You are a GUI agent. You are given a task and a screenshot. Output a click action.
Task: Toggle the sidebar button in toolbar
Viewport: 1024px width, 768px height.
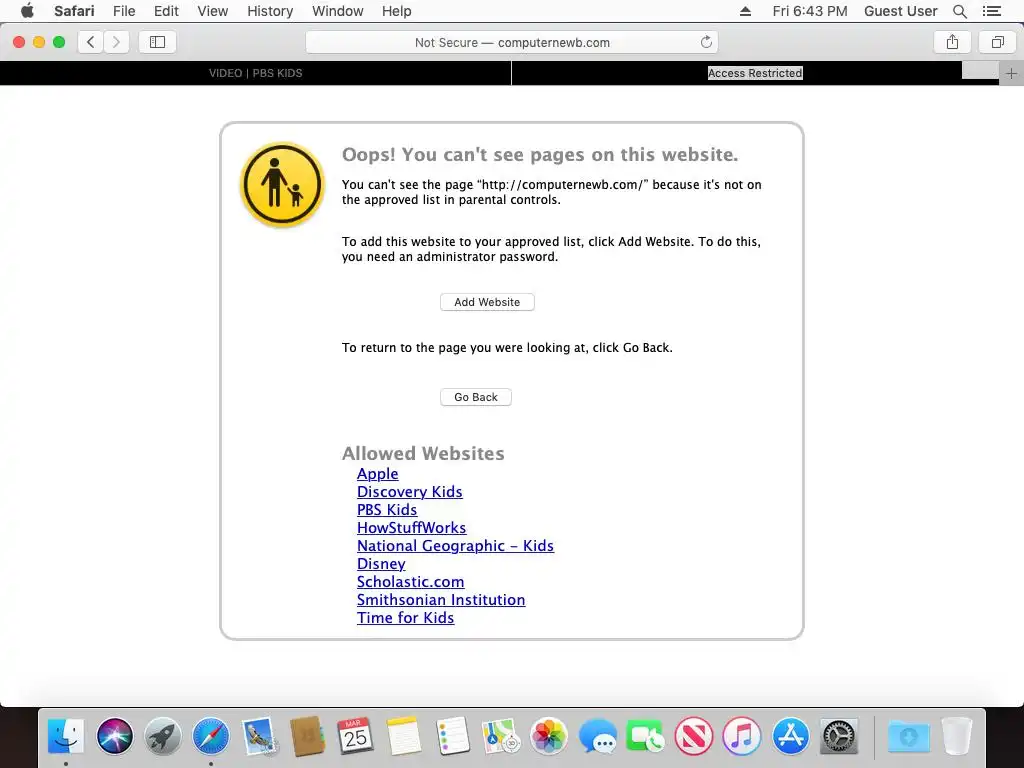tap(157, 42)
